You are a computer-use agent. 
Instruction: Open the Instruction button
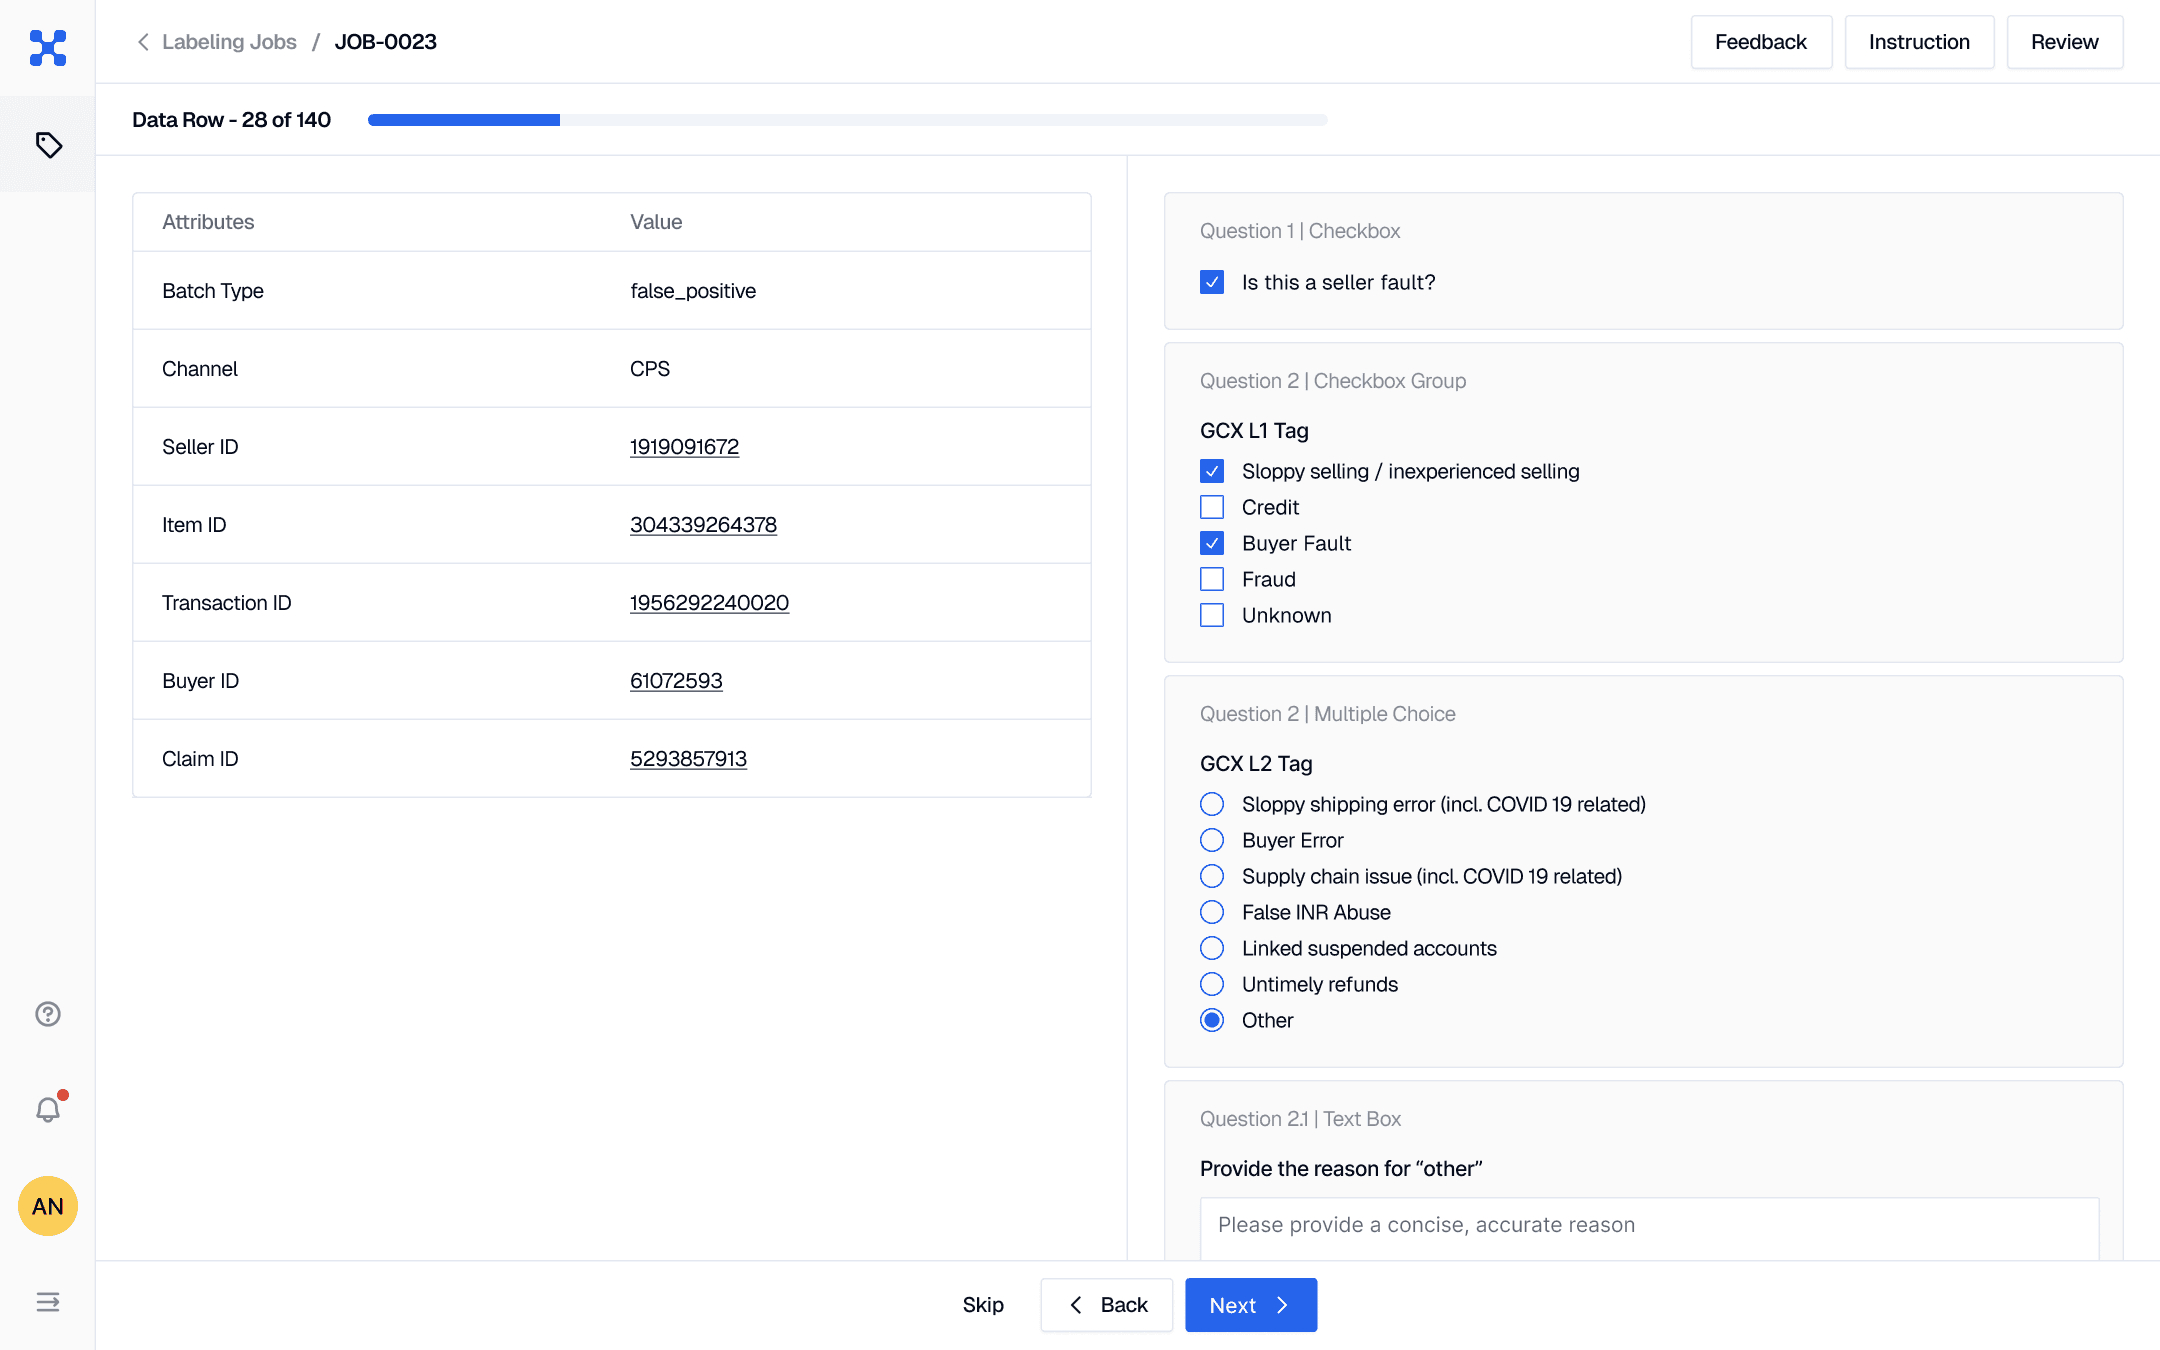point(1919,42)
